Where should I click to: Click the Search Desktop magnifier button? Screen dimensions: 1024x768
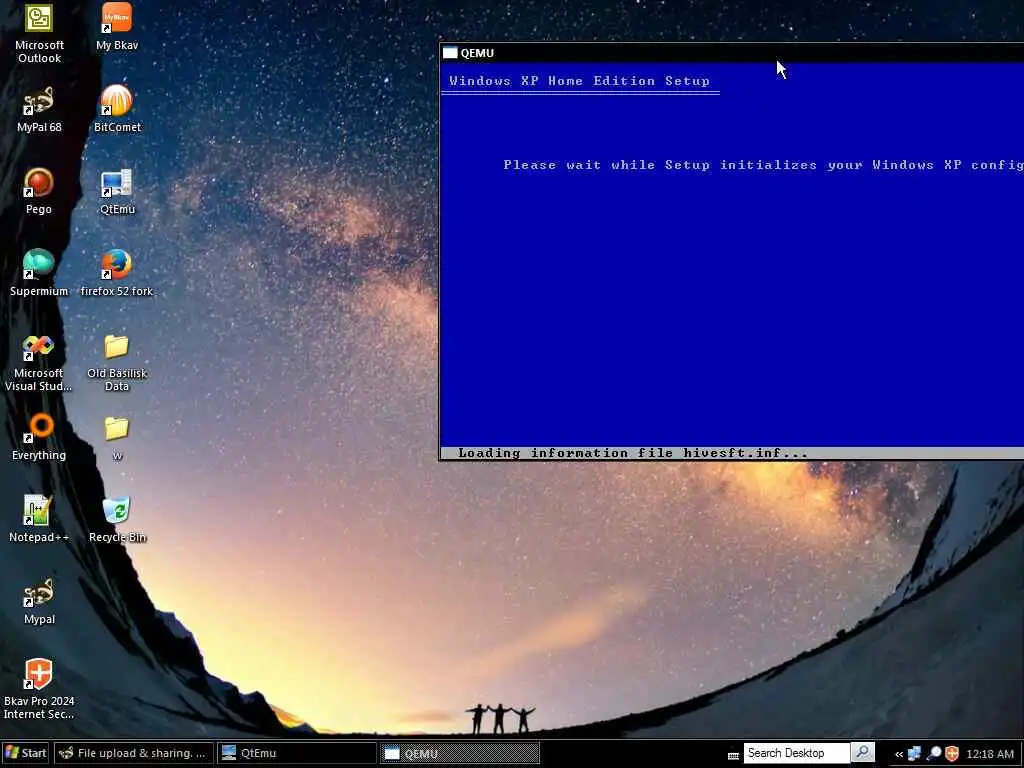[863, 752]
